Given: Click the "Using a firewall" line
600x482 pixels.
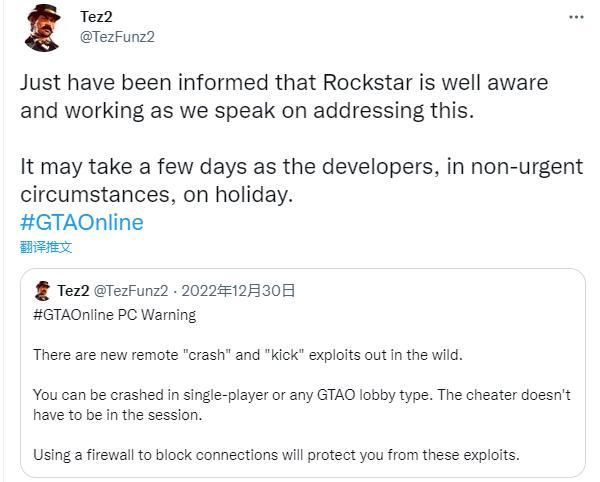Looking at the screenshot, I should point(276,455).
